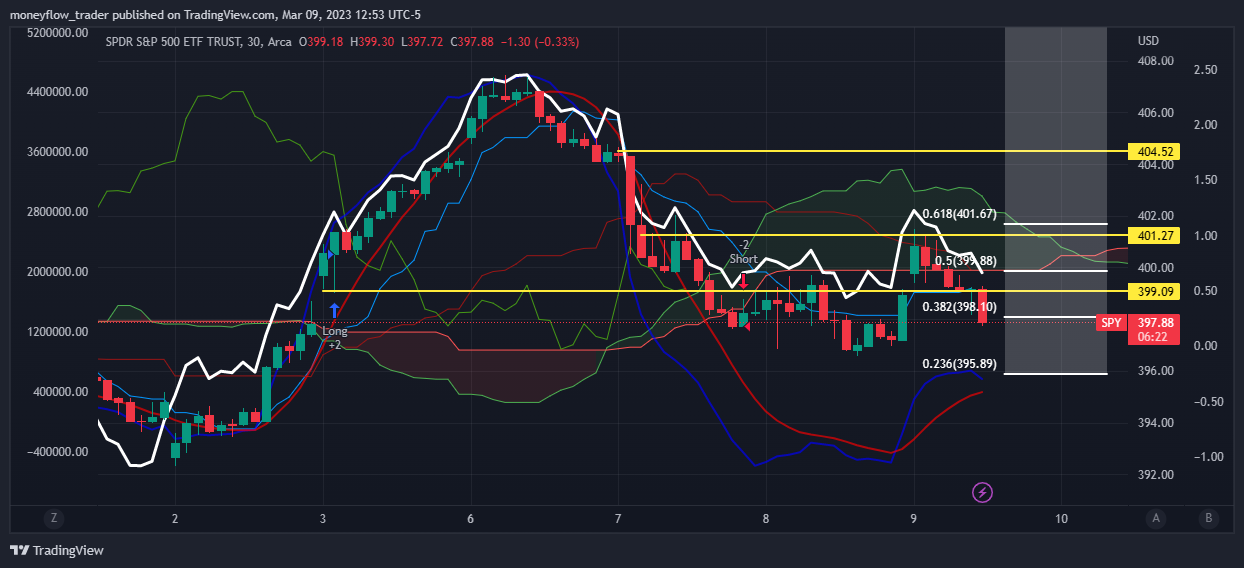Image resolution: width=1244 pixels, height=568 pixels.
Task: Click the B scale button
Action: click(1209, 518)
